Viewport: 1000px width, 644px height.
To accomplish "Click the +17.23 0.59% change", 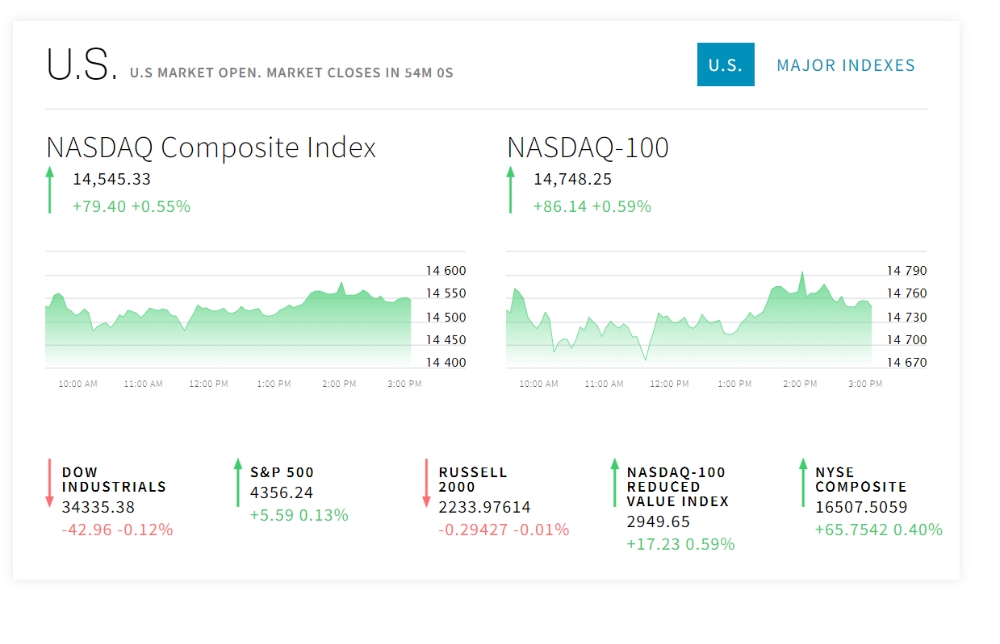I will (680, 545).
